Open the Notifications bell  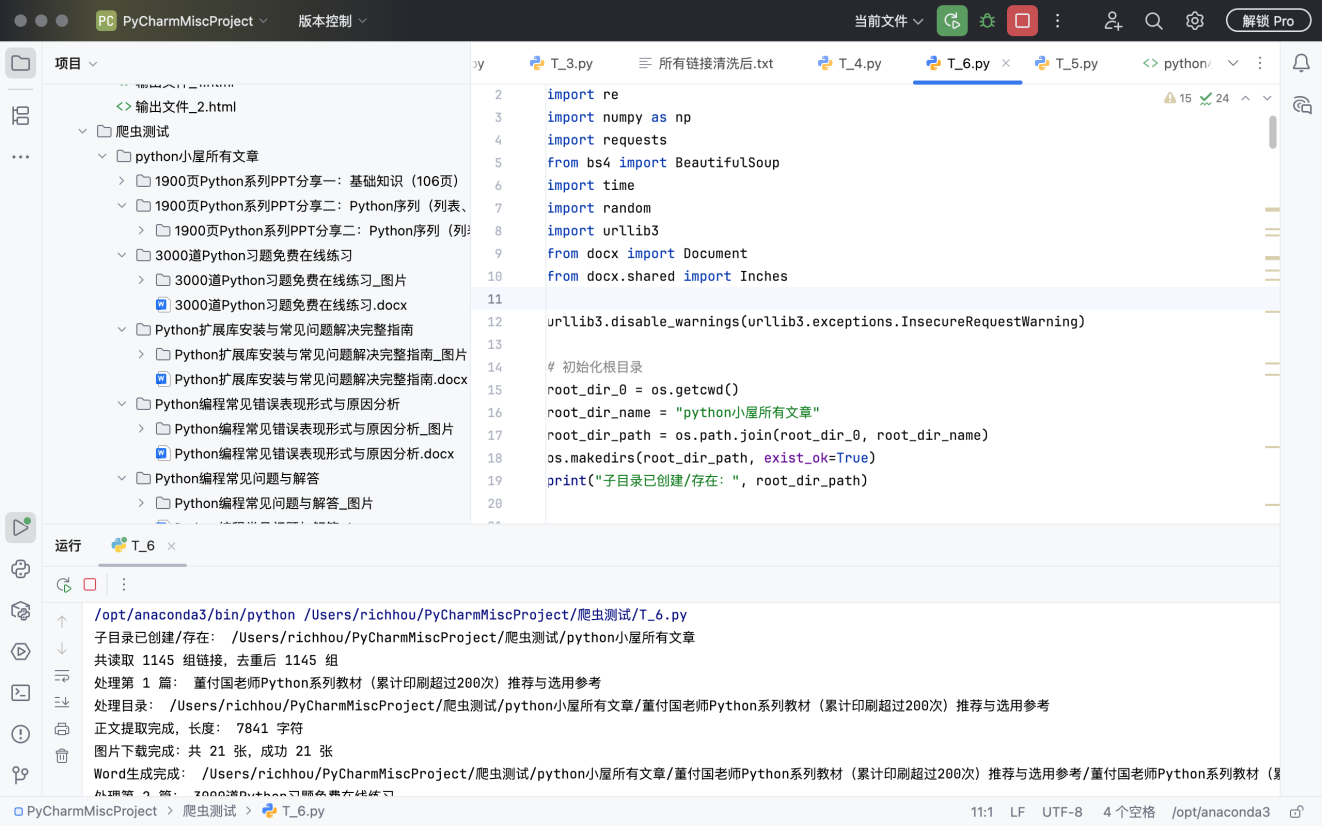point(1301,64)
